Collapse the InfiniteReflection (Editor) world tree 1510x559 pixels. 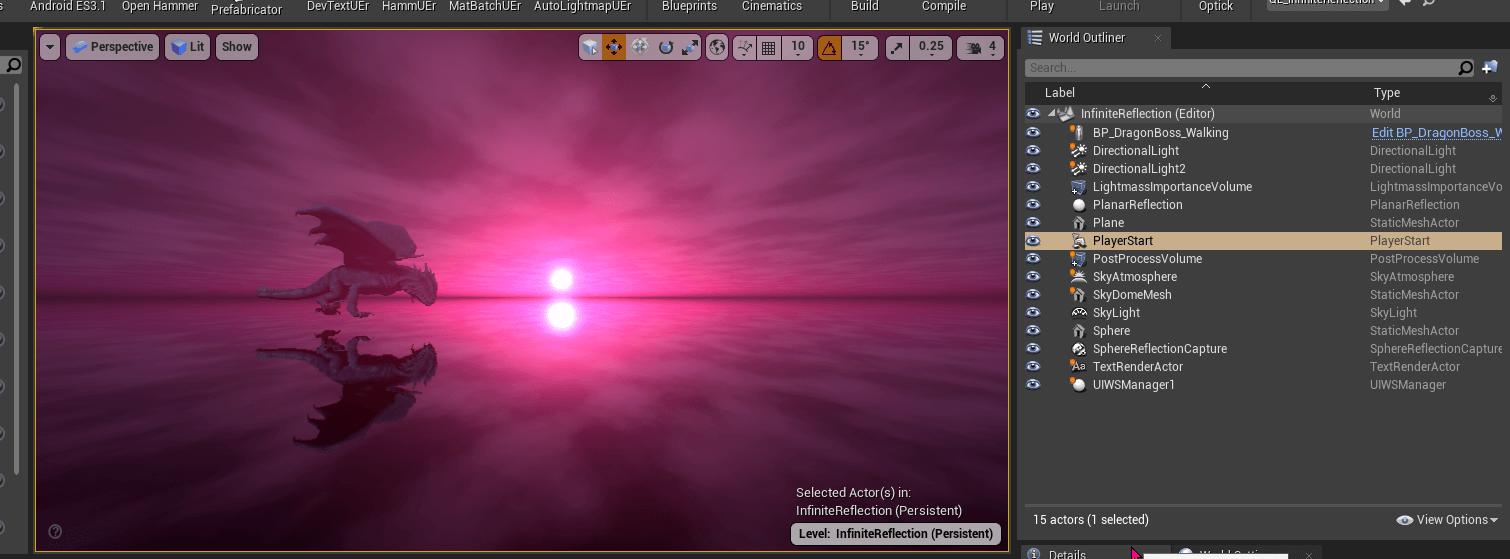(1052, 114)
